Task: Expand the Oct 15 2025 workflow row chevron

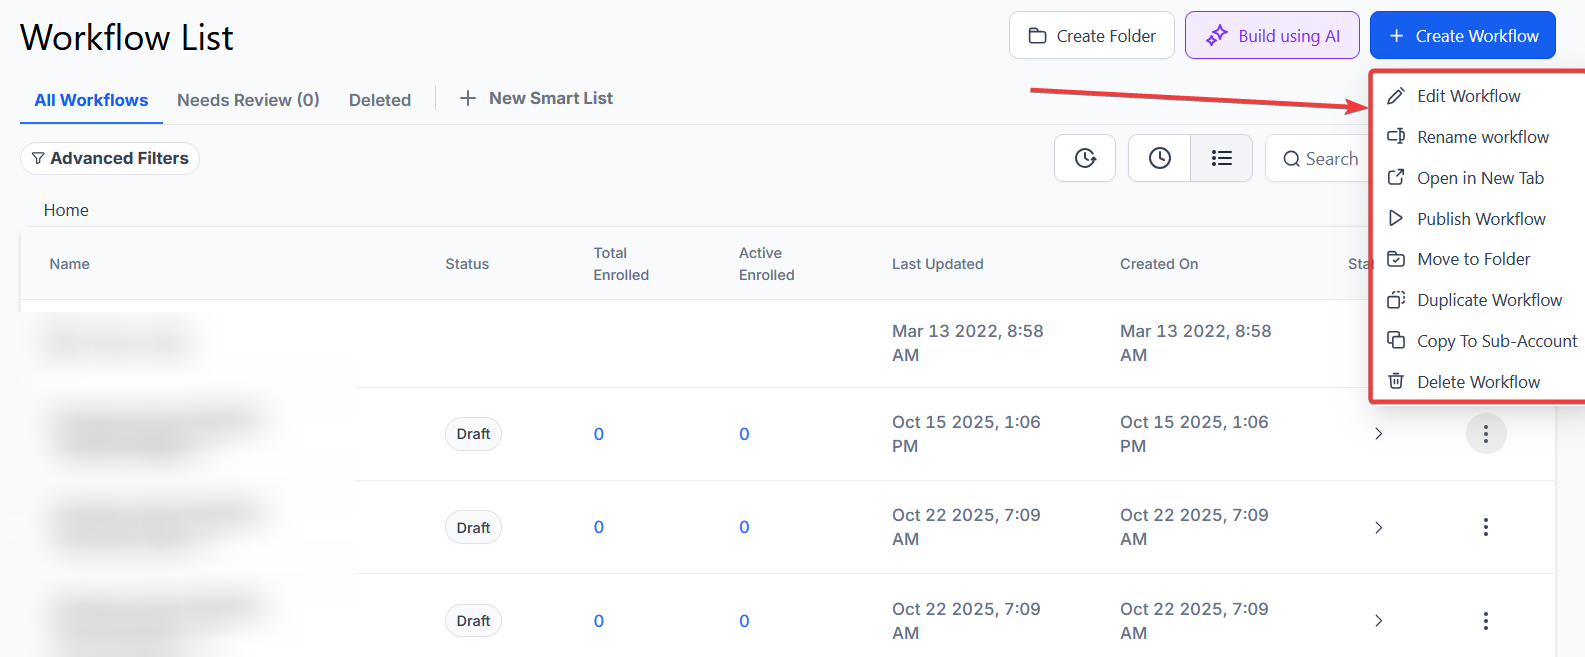Action: [1378, 434]
